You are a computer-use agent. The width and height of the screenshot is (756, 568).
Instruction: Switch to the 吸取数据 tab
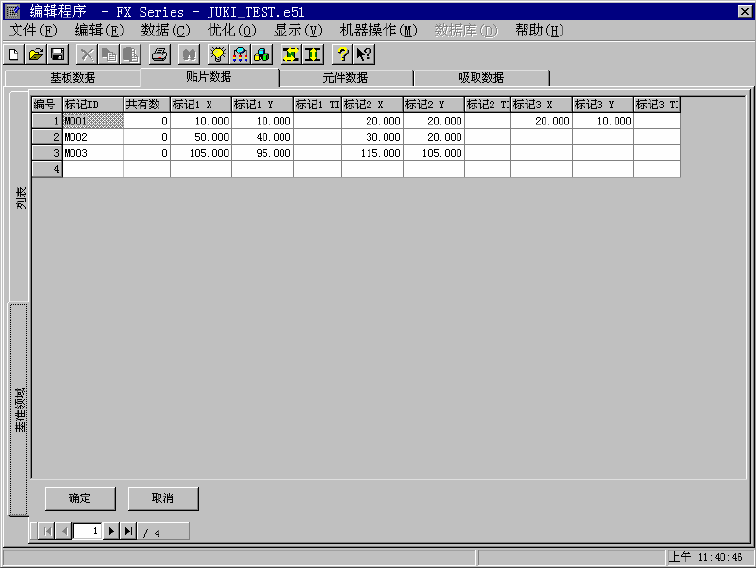tap(481, 78)
